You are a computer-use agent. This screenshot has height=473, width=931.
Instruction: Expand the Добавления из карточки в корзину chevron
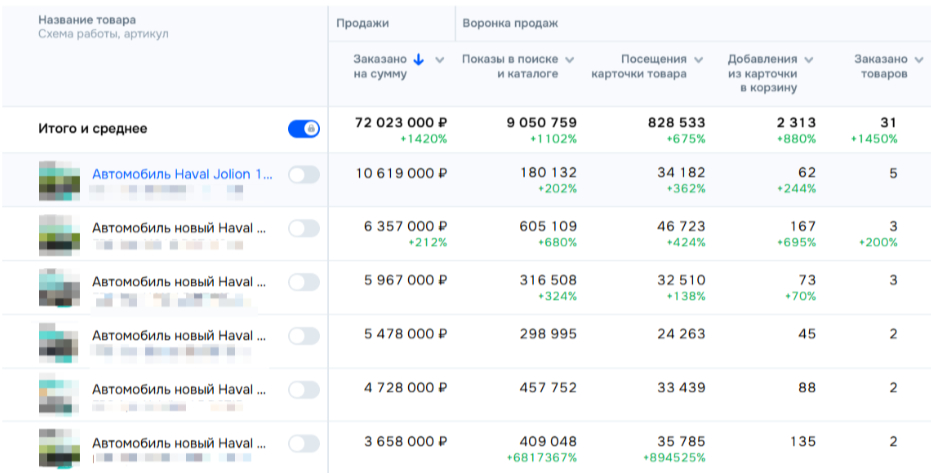(808, 60)
